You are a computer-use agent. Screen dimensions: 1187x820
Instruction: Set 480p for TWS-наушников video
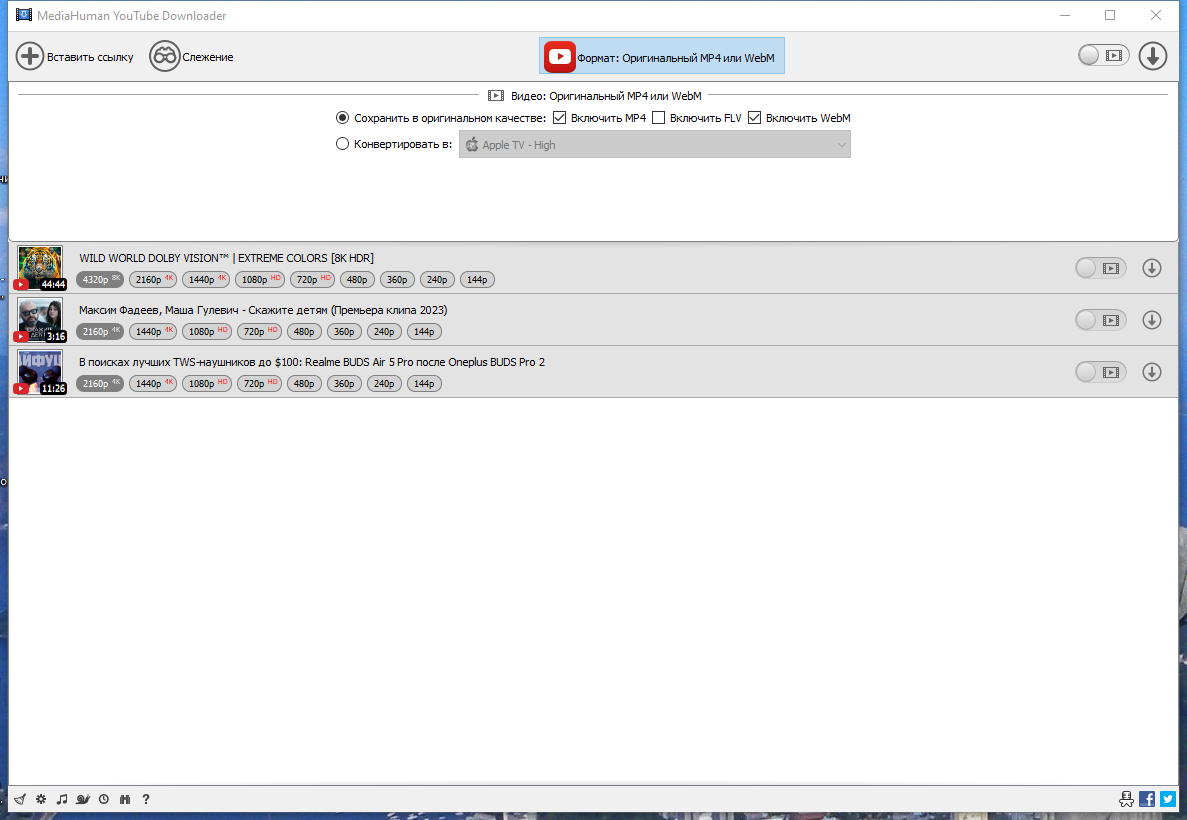tap(304, 384)
